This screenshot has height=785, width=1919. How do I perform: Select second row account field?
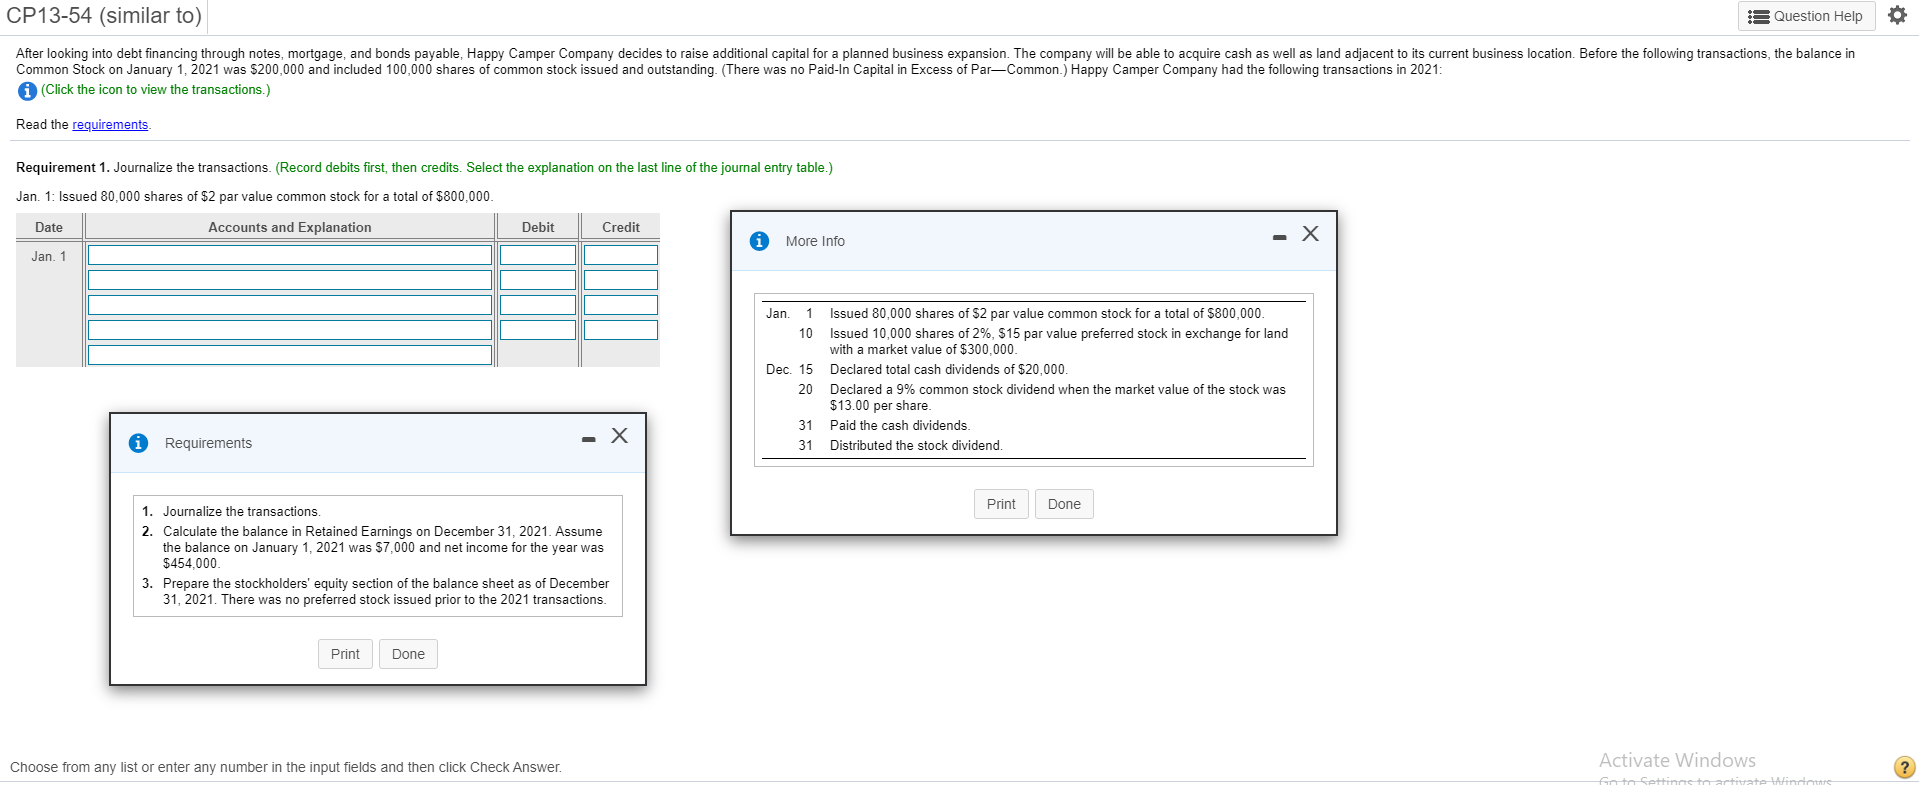click(x=290, y=280)
